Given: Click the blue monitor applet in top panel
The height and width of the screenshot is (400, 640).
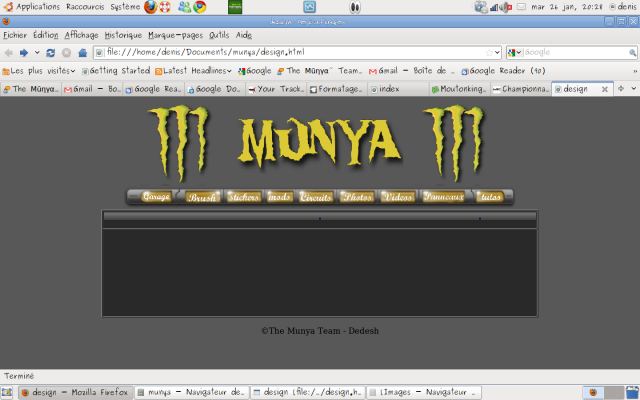Looking at the screenshot, I should [x=309, y=7].
